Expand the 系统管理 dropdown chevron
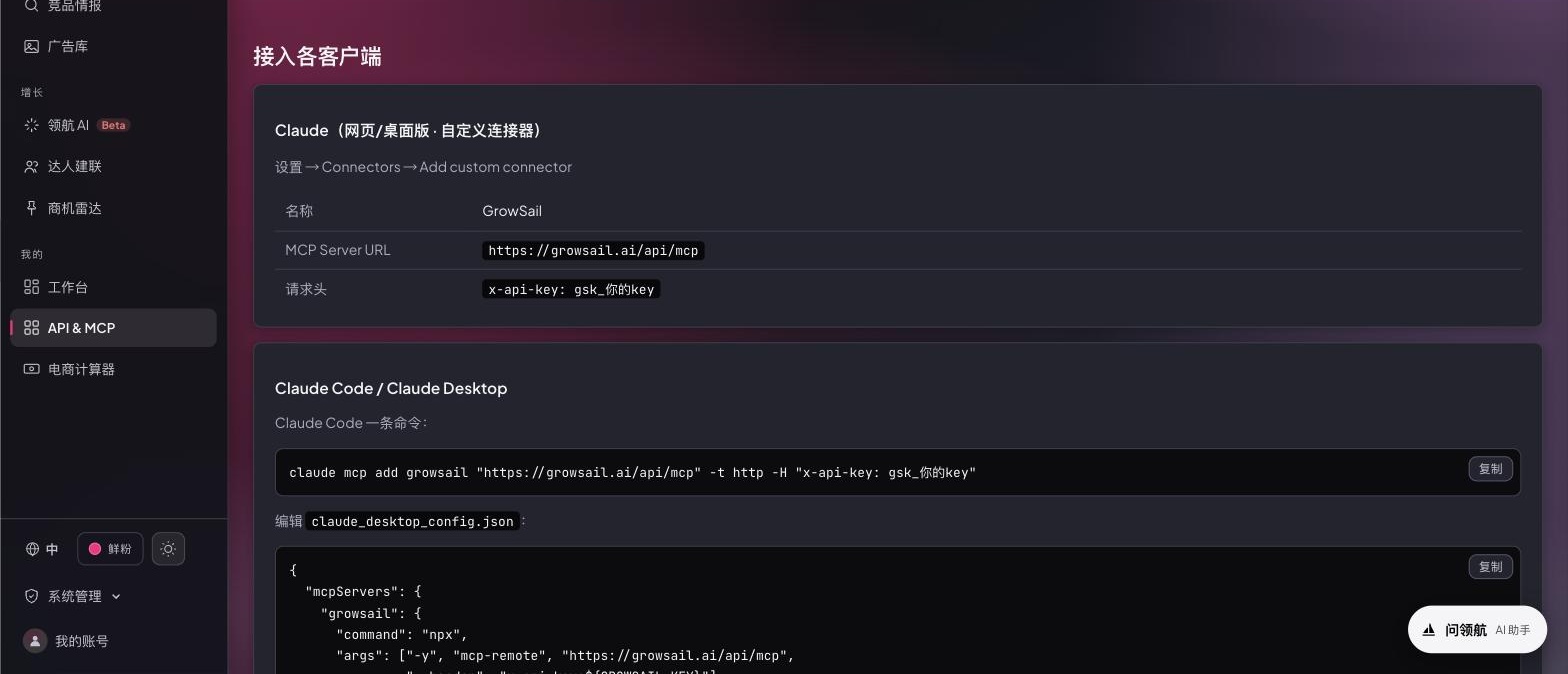1568x674 pixels. 116,596
